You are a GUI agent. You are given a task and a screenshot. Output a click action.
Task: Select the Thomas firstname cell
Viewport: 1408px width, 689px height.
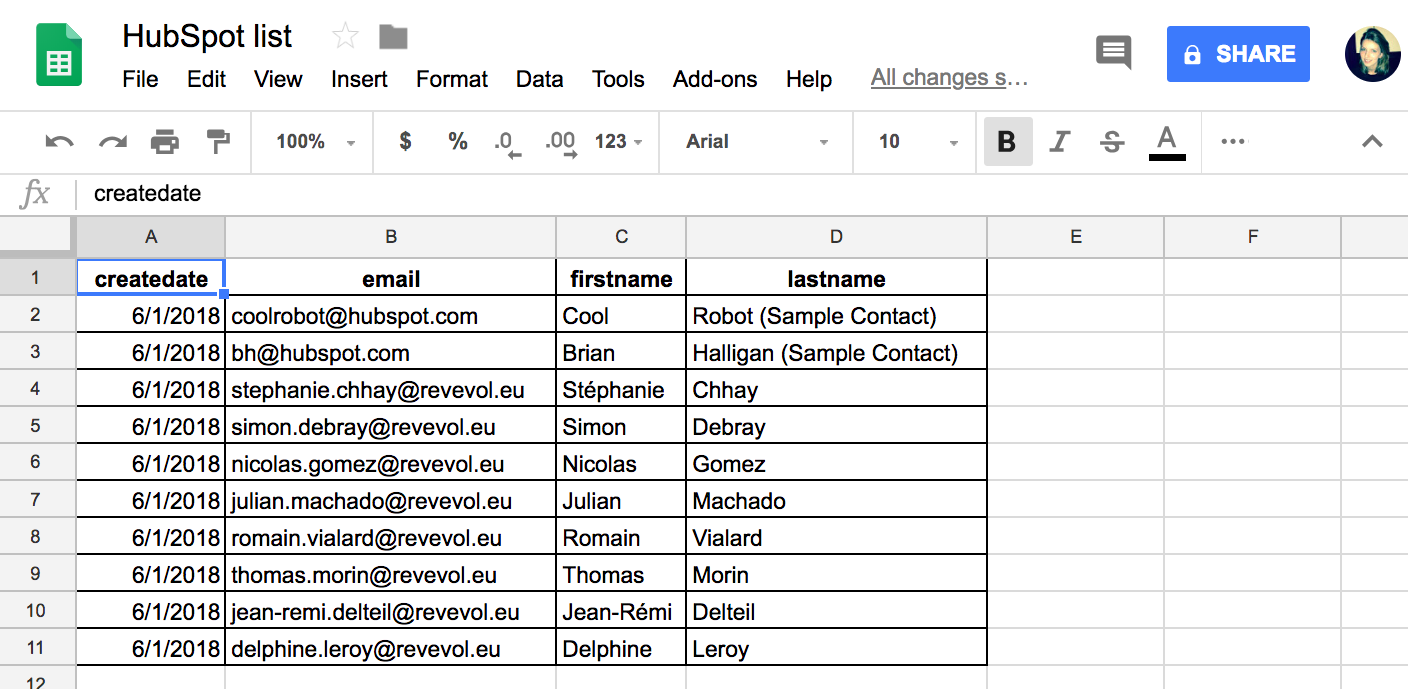(x=621, y=575)
